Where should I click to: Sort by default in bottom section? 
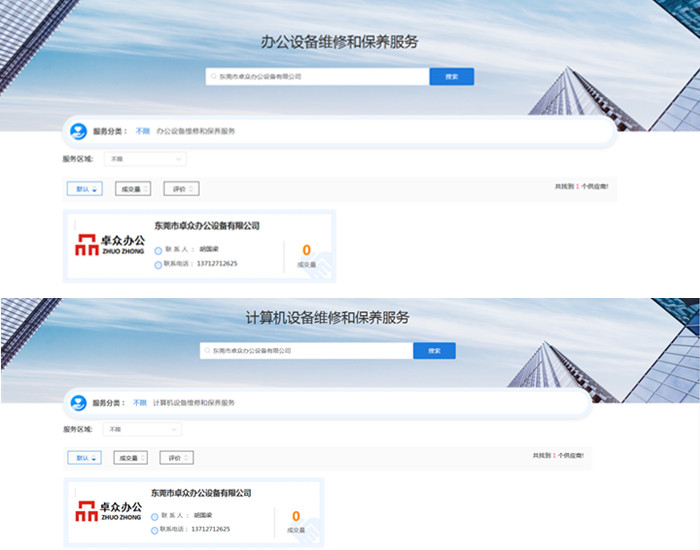pos(84,458)
